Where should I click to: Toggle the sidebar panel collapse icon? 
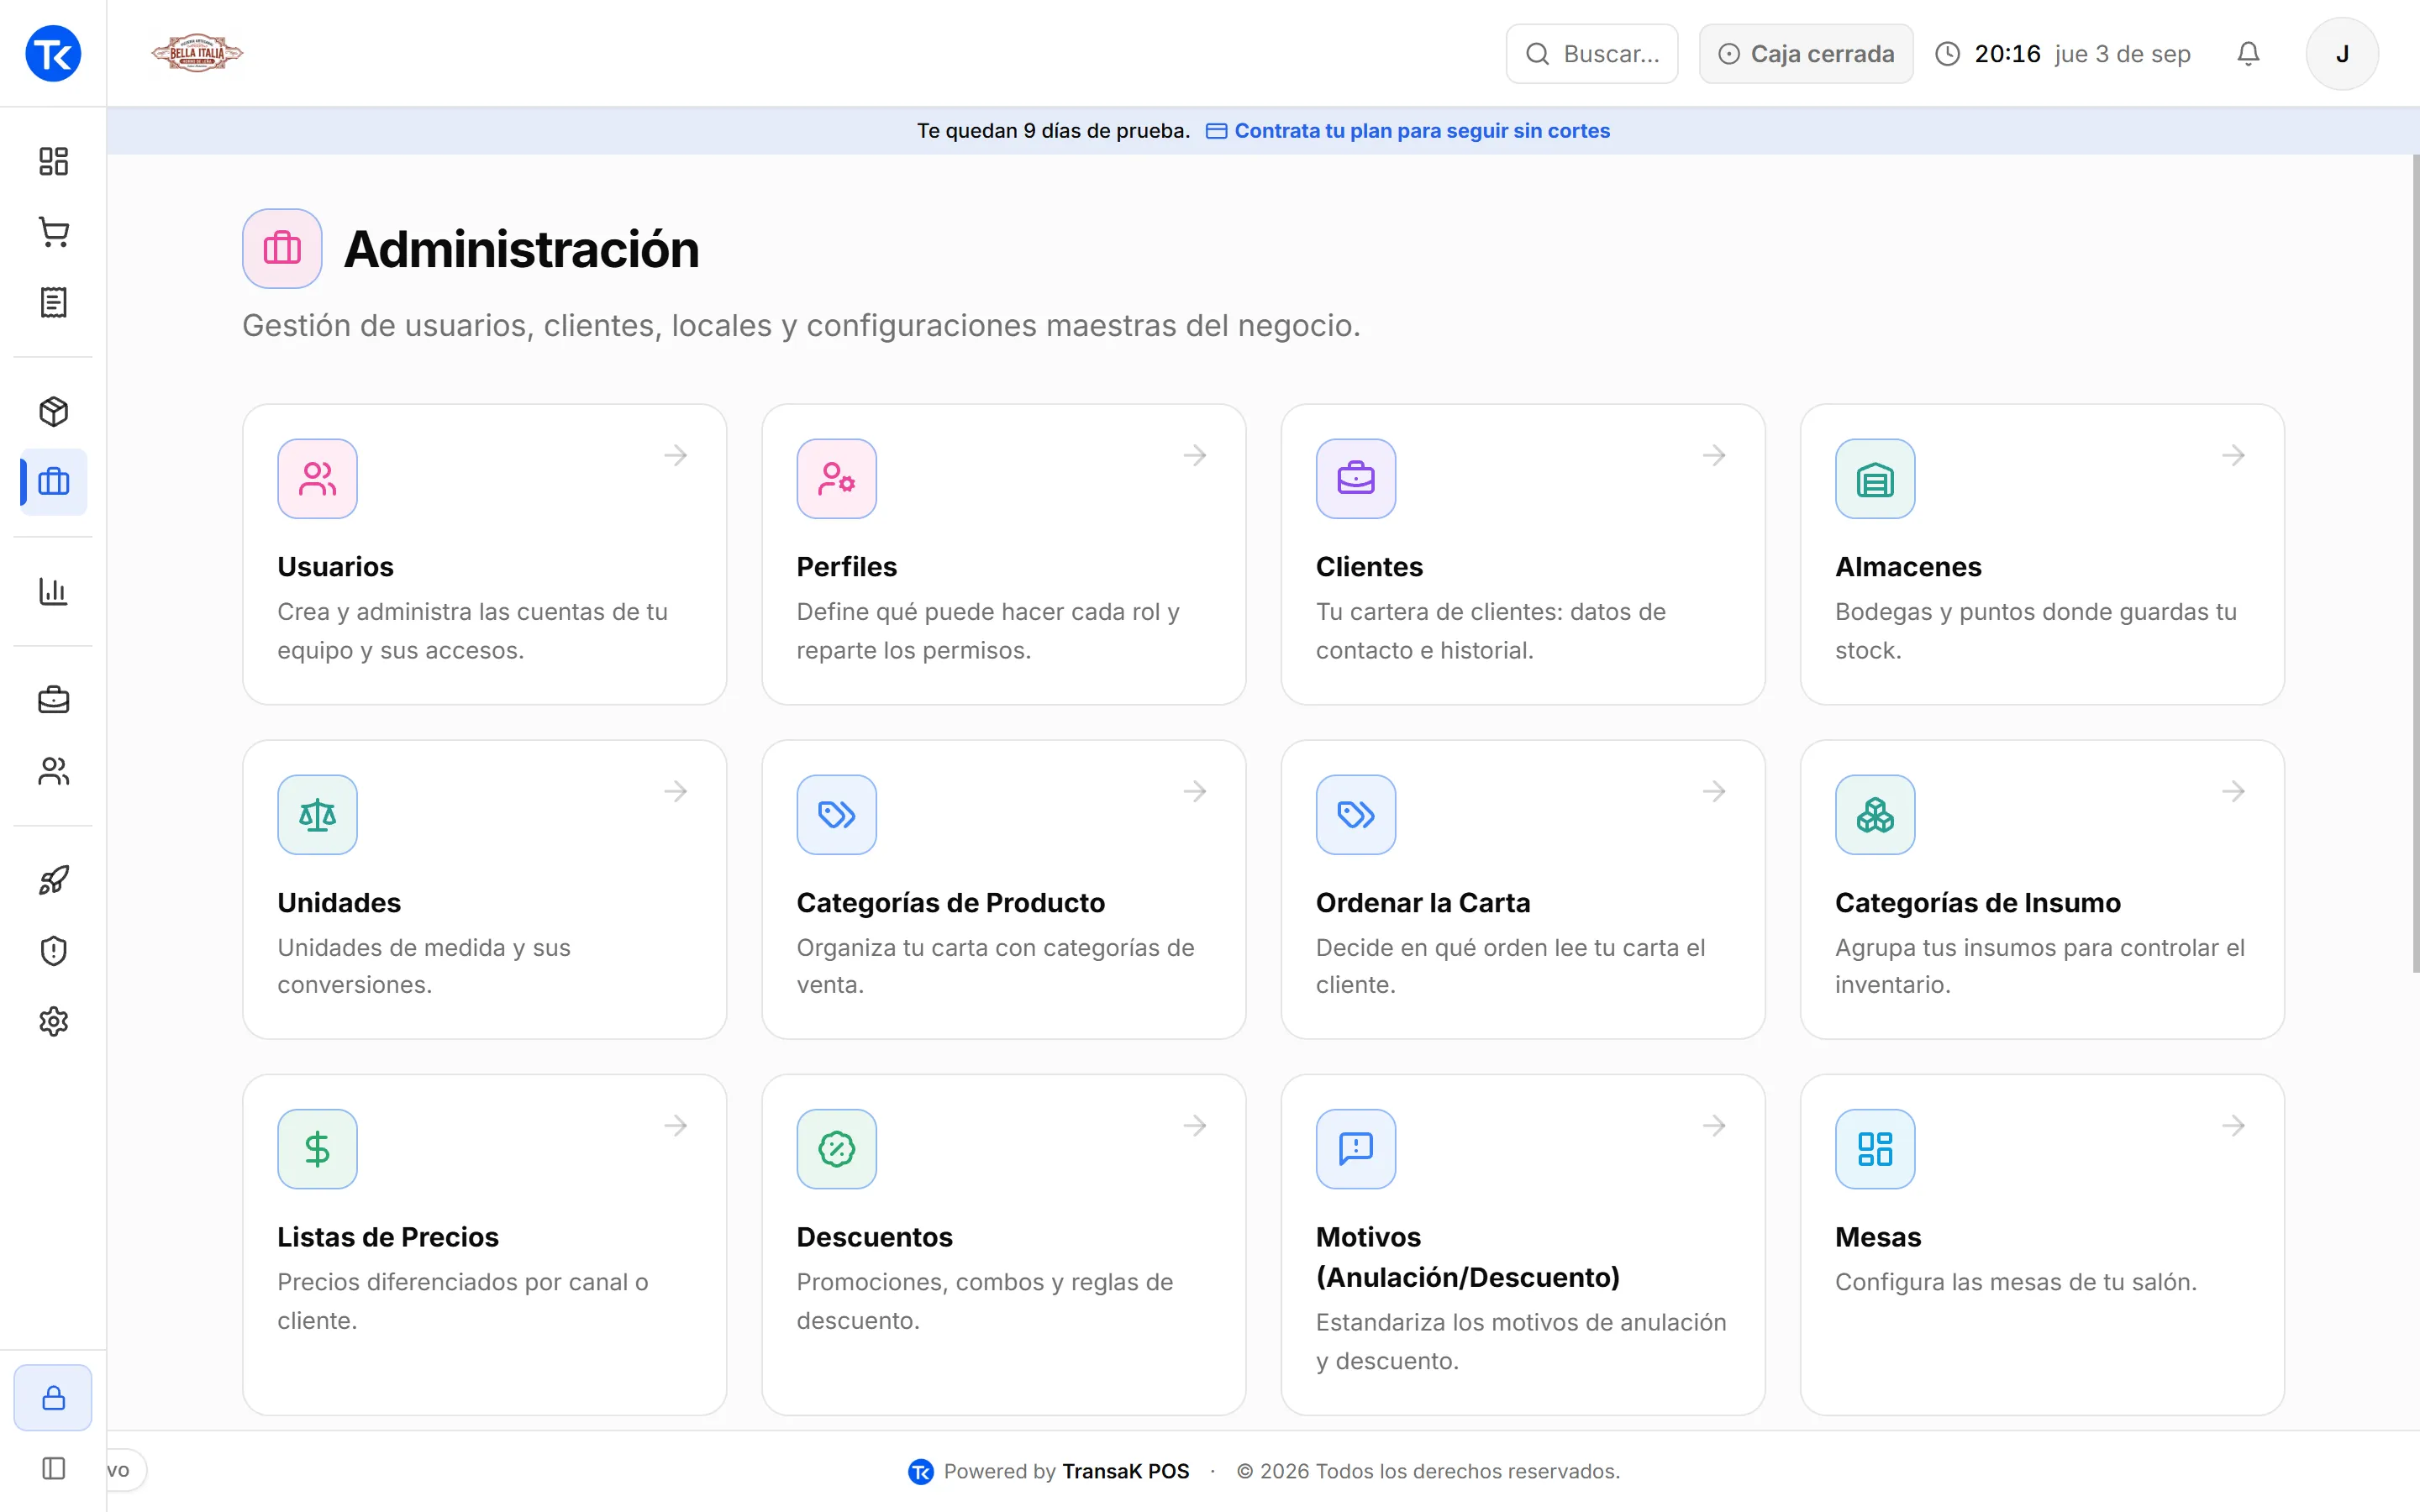point(53,1468)
